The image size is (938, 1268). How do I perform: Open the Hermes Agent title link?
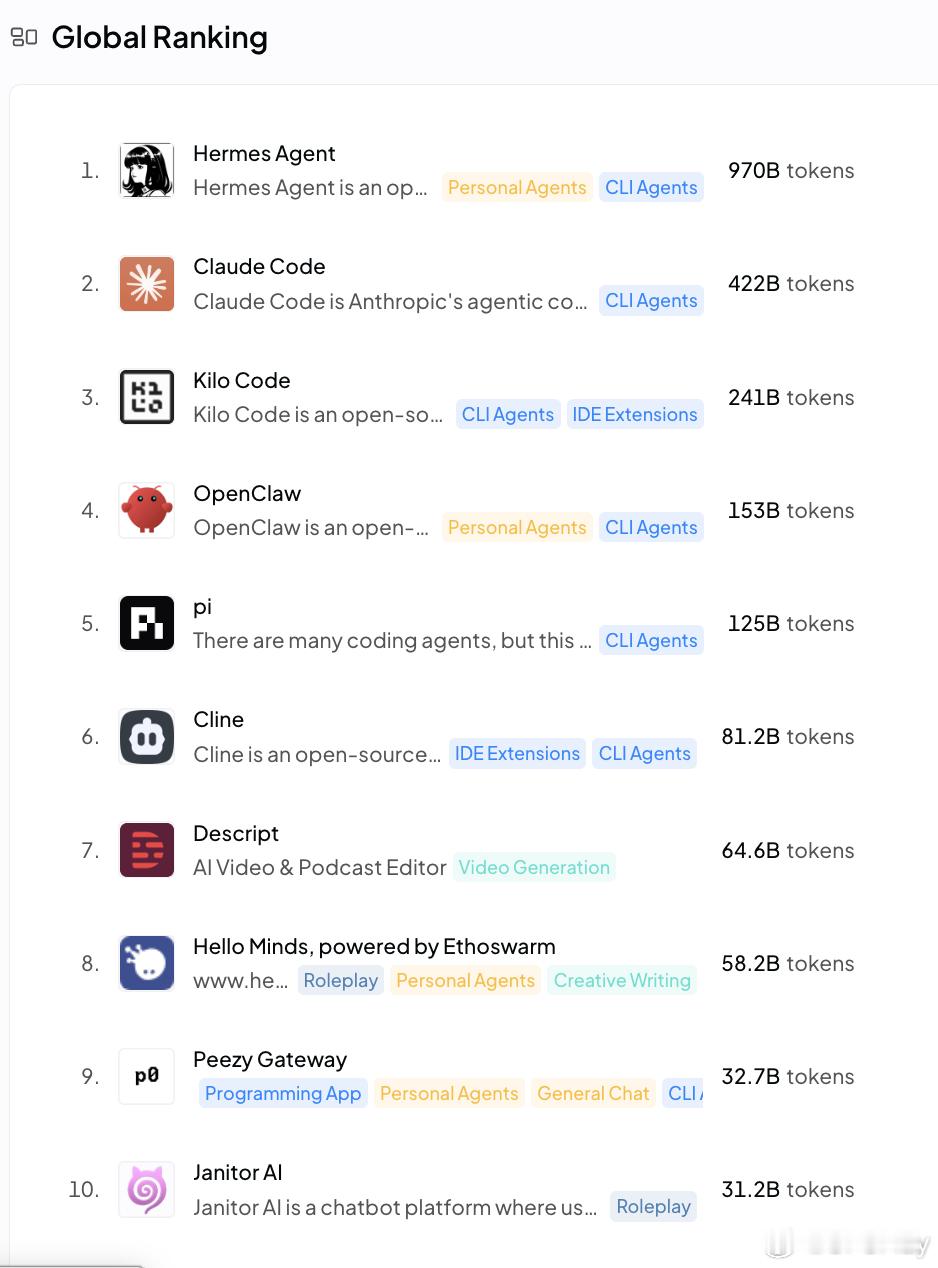(264, 154)
